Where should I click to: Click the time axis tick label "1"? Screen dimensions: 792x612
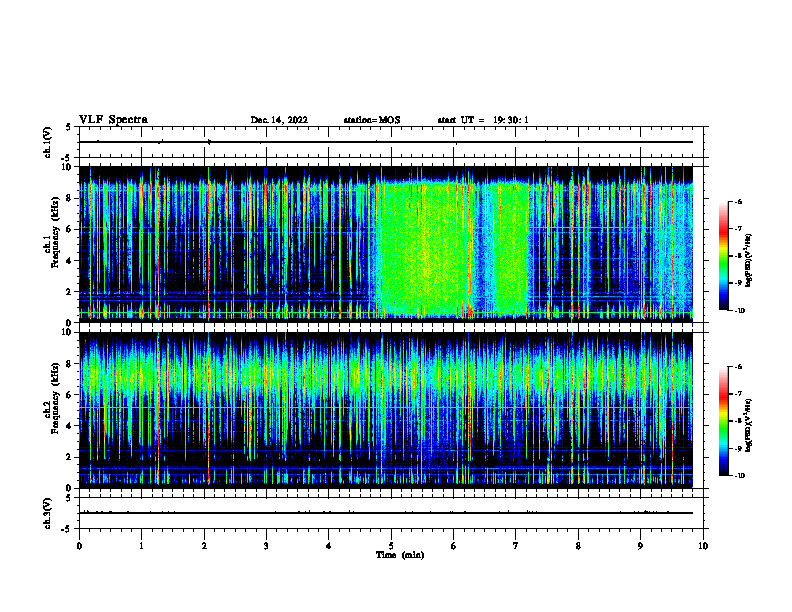(141, 546)
